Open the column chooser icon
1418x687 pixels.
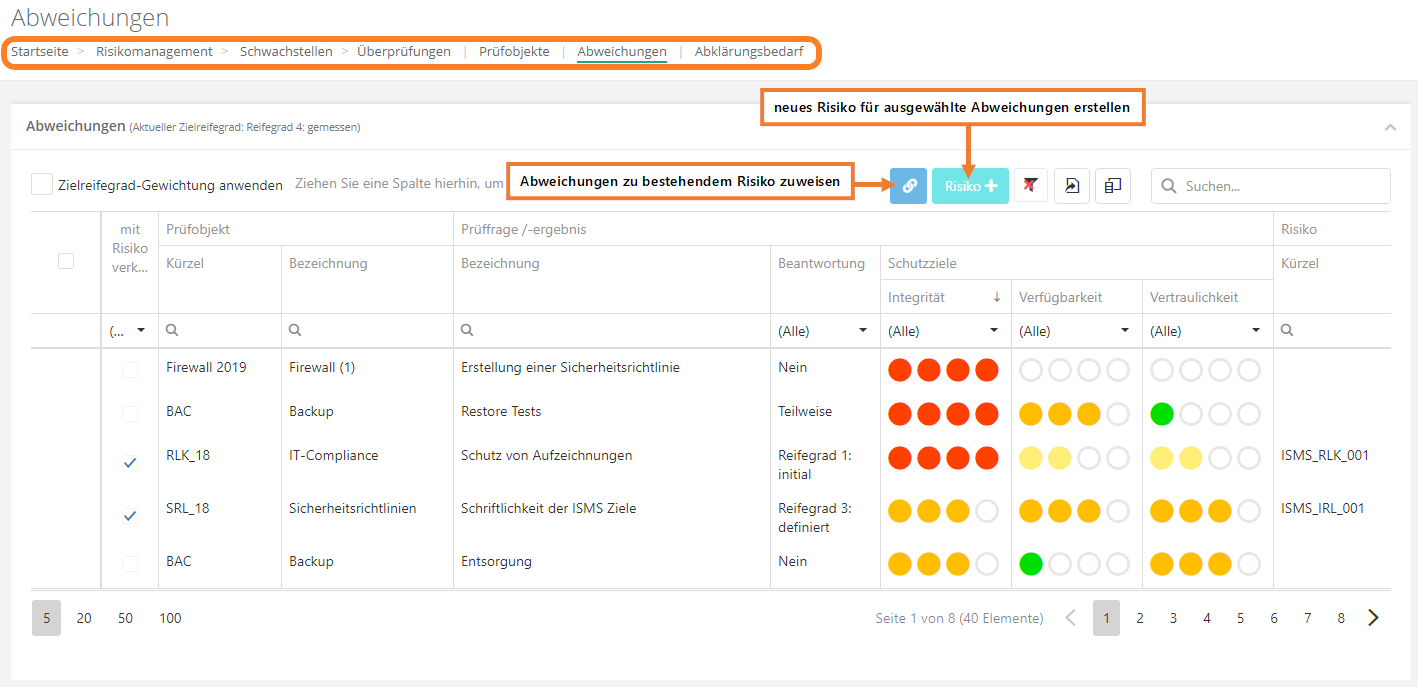[1113, 186]
